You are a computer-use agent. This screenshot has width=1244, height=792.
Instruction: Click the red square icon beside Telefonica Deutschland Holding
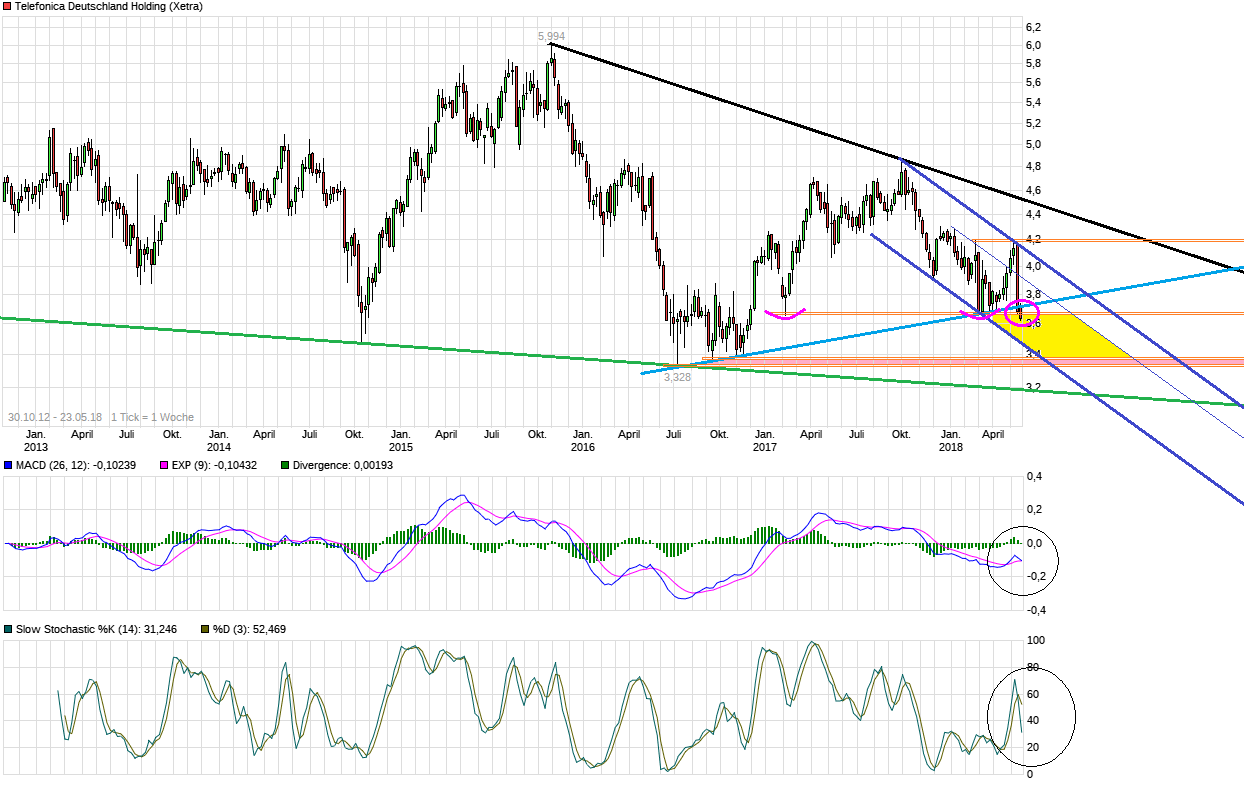tap(8, 6)
